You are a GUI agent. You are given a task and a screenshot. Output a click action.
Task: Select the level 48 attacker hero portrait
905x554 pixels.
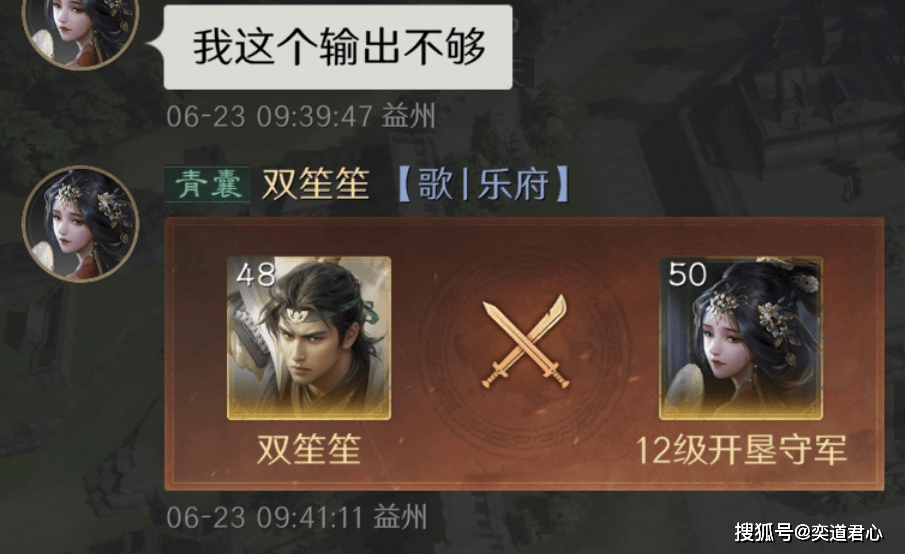point(309,338)
